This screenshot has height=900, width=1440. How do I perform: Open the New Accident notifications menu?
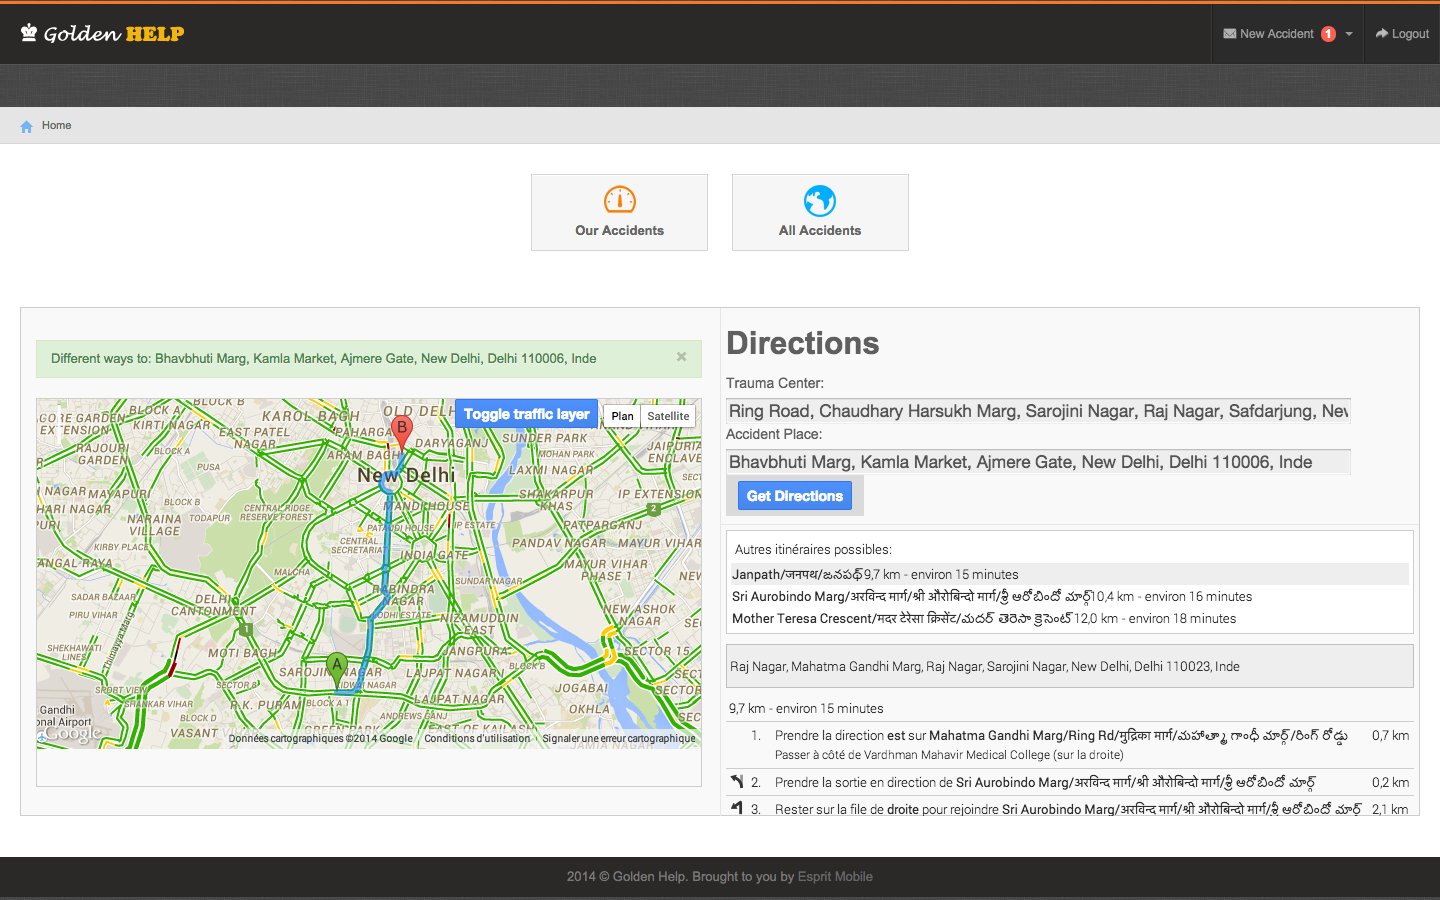pos(1287,34)
